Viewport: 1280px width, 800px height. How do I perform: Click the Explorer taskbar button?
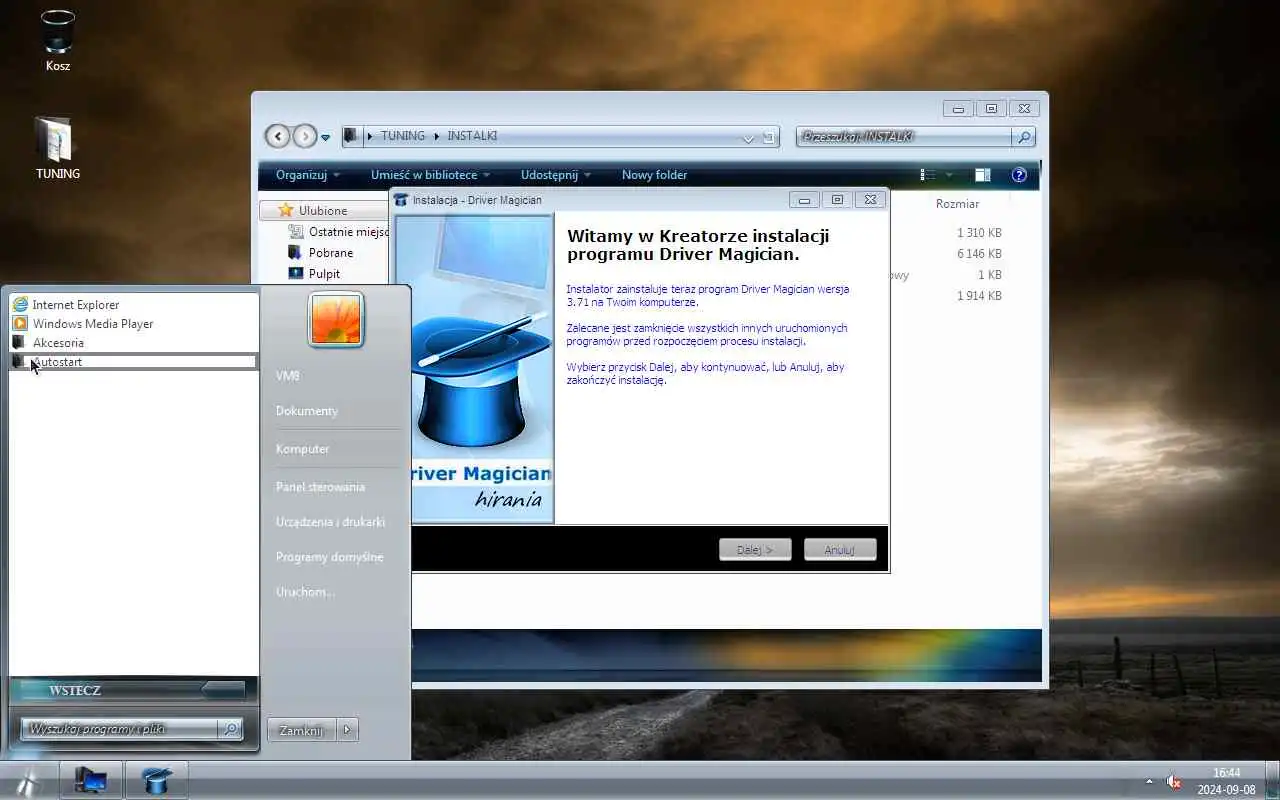tap(91, 781)
